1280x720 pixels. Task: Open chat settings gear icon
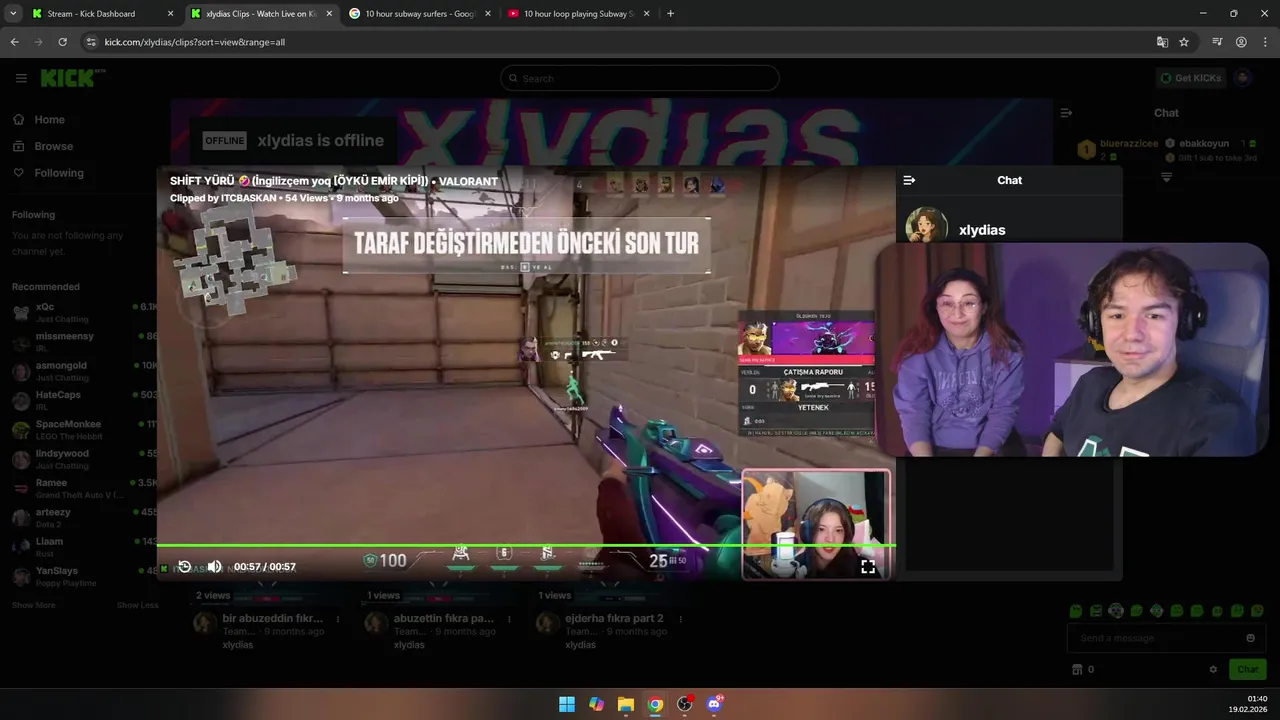[1213, 669]
